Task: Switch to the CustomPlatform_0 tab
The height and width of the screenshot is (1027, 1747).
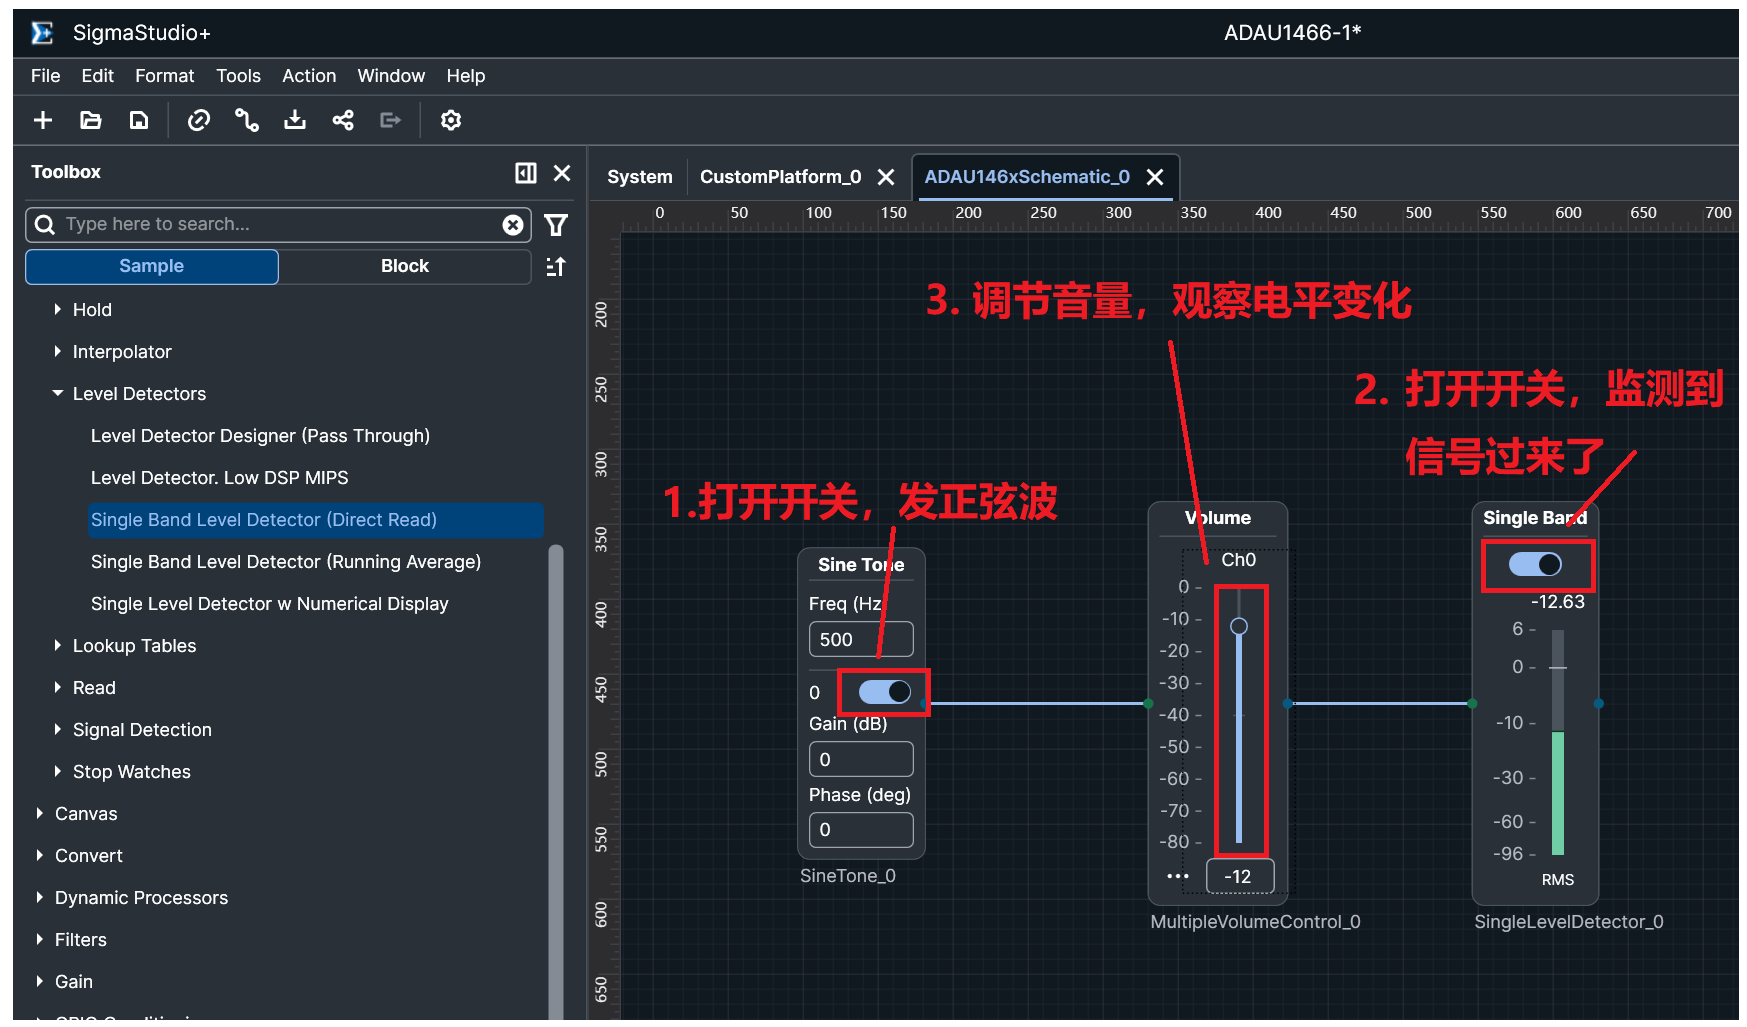Action: point(780,177)
